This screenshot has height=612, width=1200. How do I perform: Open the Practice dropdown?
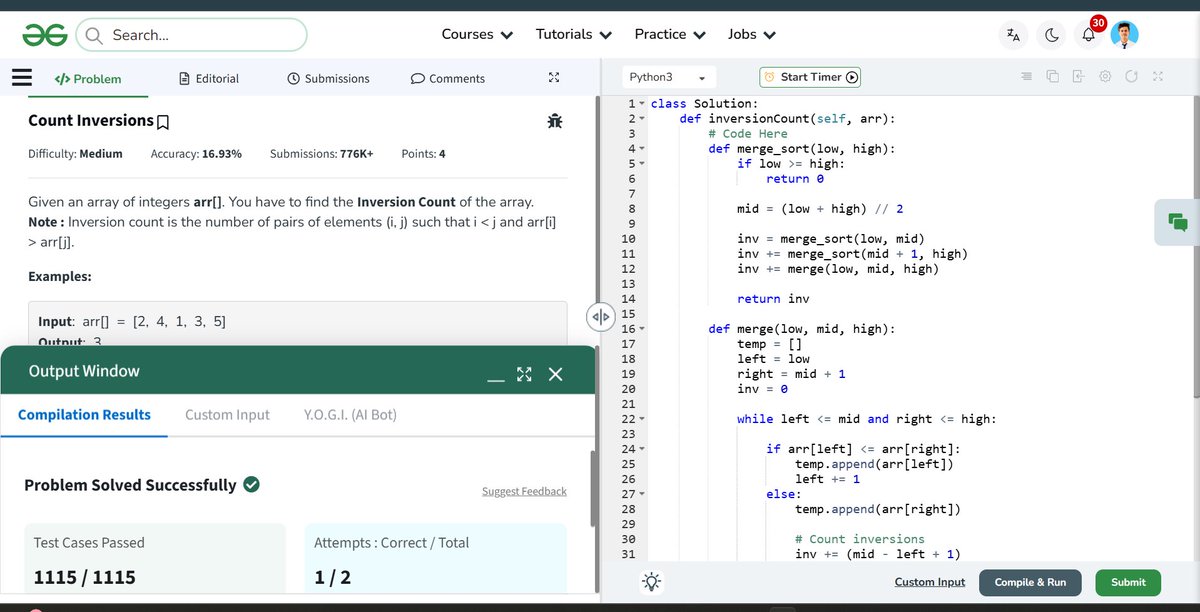[670, 34]
